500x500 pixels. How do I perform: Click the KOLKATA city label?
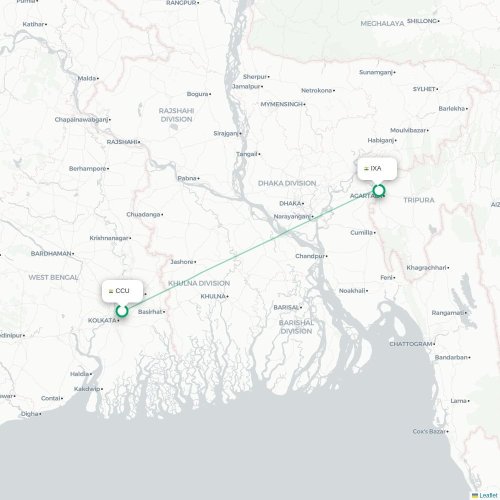point(102,320)
